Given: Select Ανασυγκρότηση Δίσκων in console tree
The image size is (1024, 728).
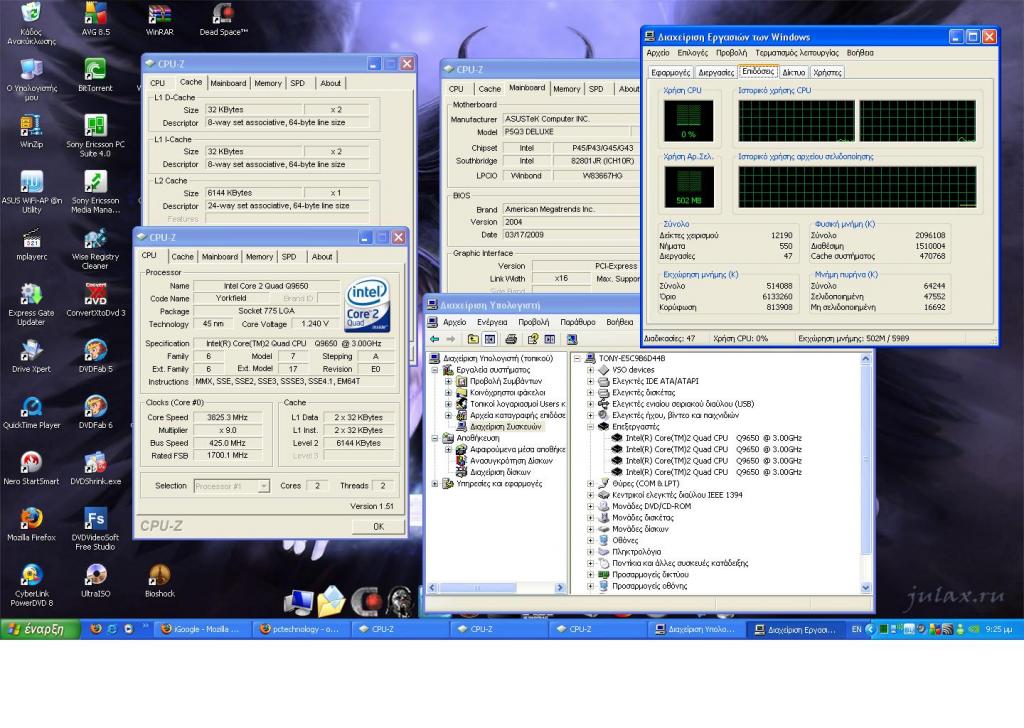Looking at the screenshot, I should click(x=511, y=461).
